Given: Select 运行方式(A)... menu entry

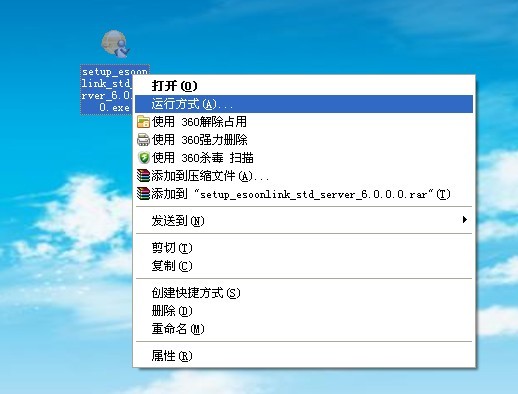Looking at the screenshot, I should (x=304, y=104).
